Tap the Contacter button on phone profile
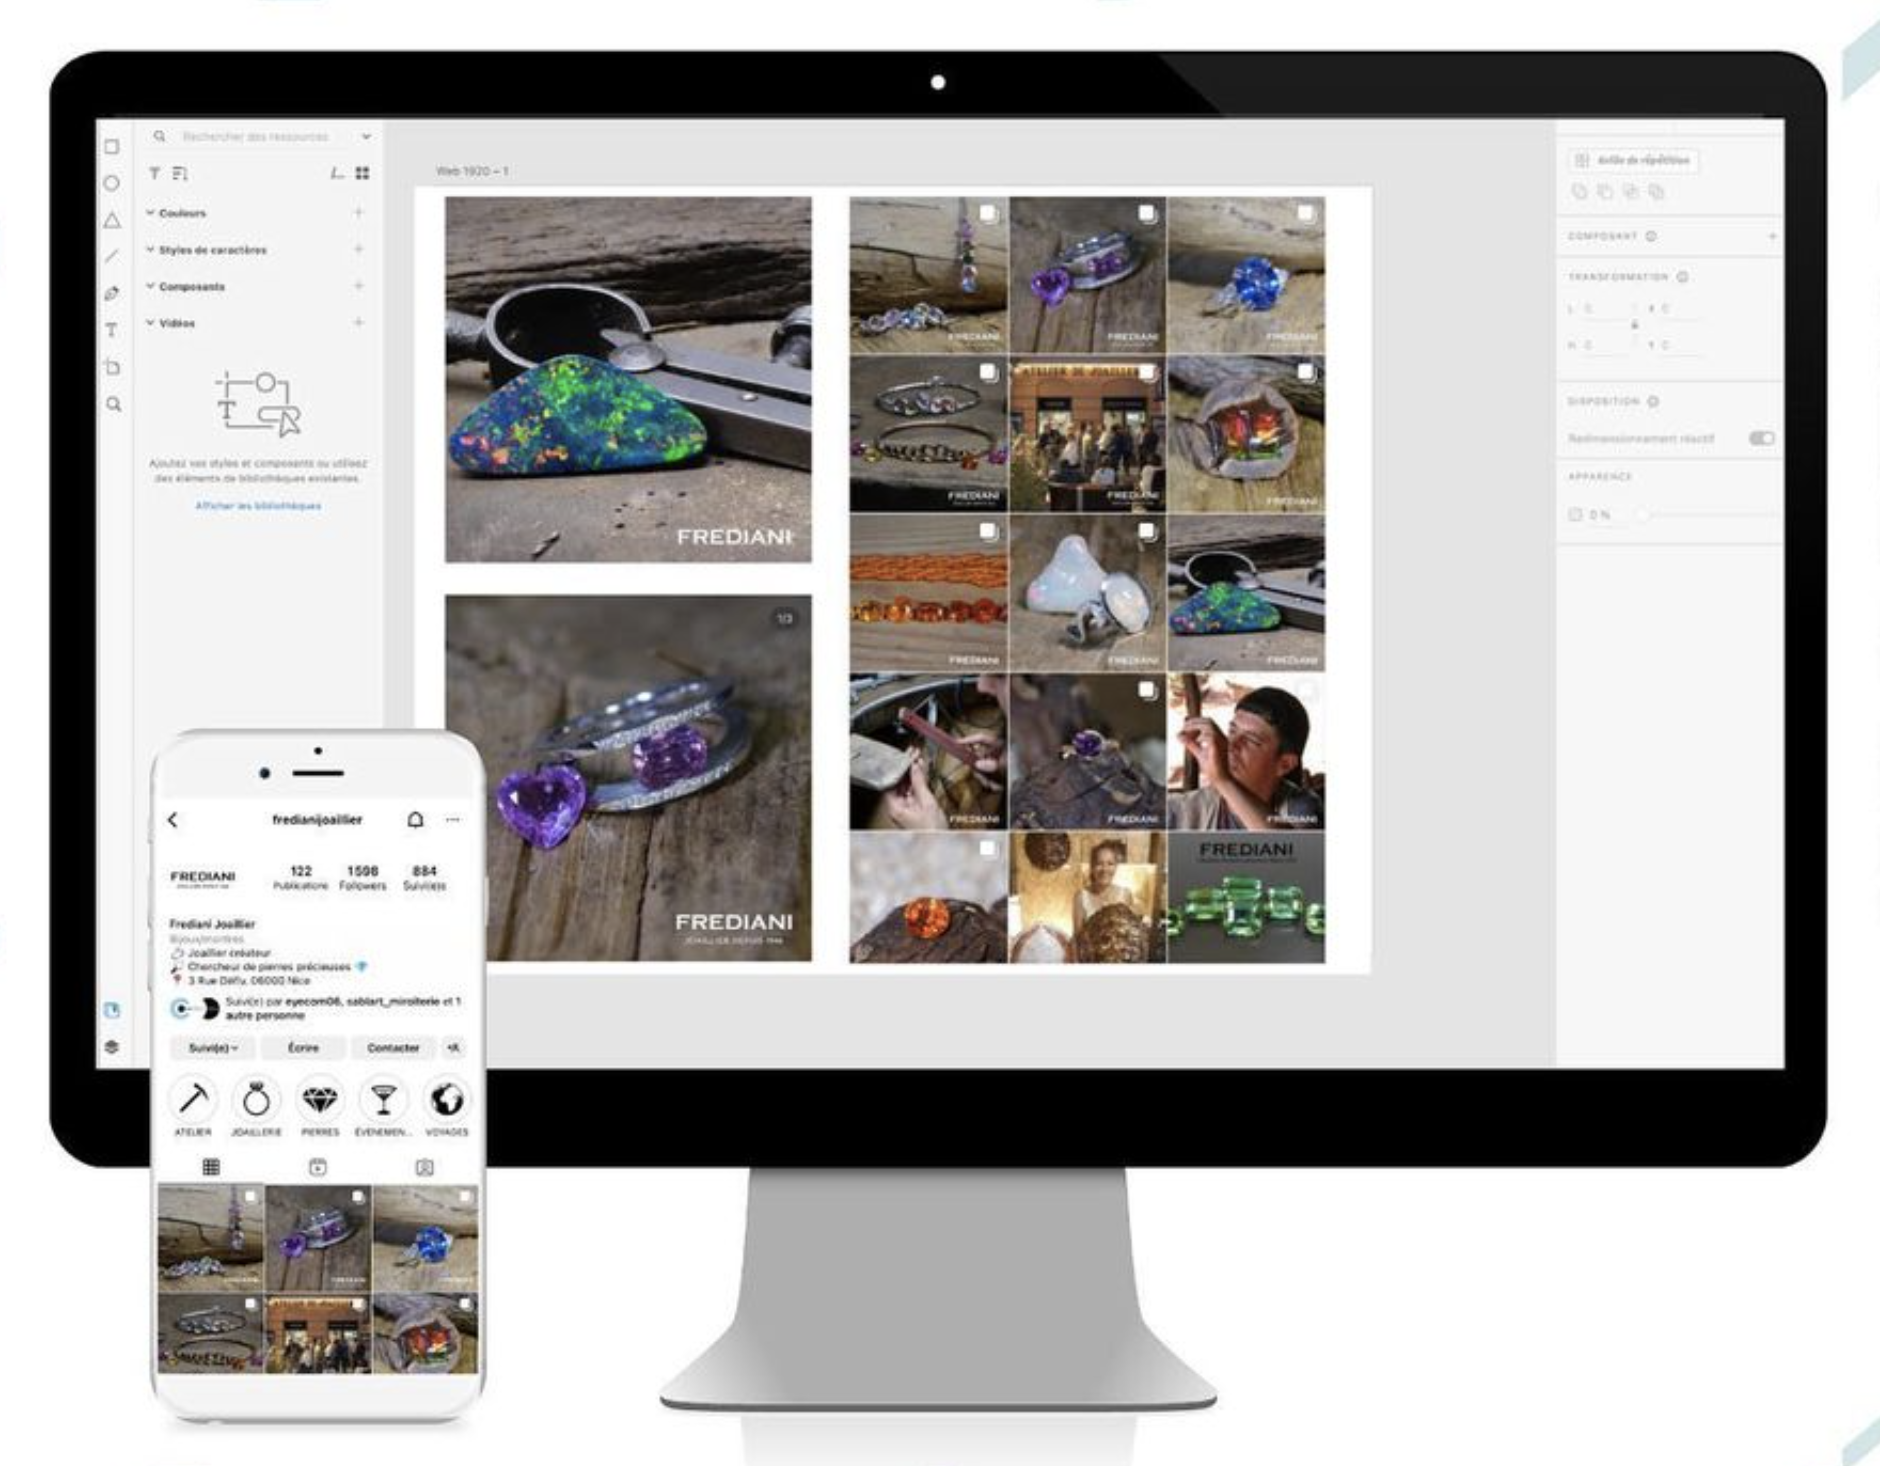 393,1048
